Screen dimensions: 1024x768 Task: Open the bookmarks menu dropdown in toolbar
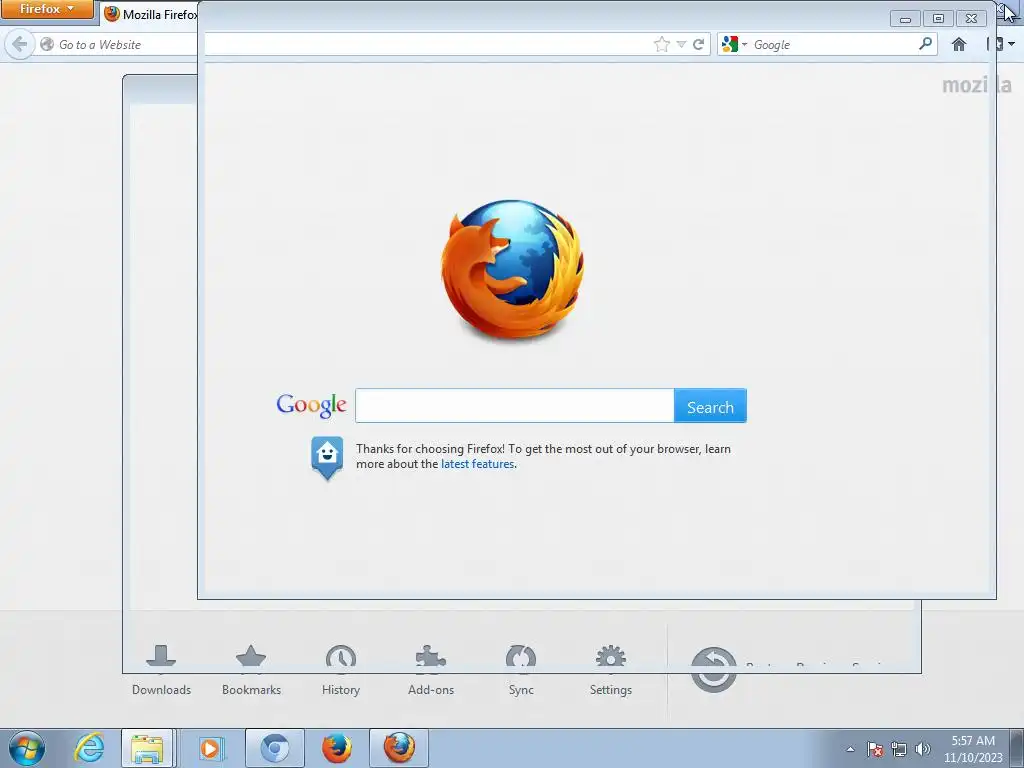1002,44
